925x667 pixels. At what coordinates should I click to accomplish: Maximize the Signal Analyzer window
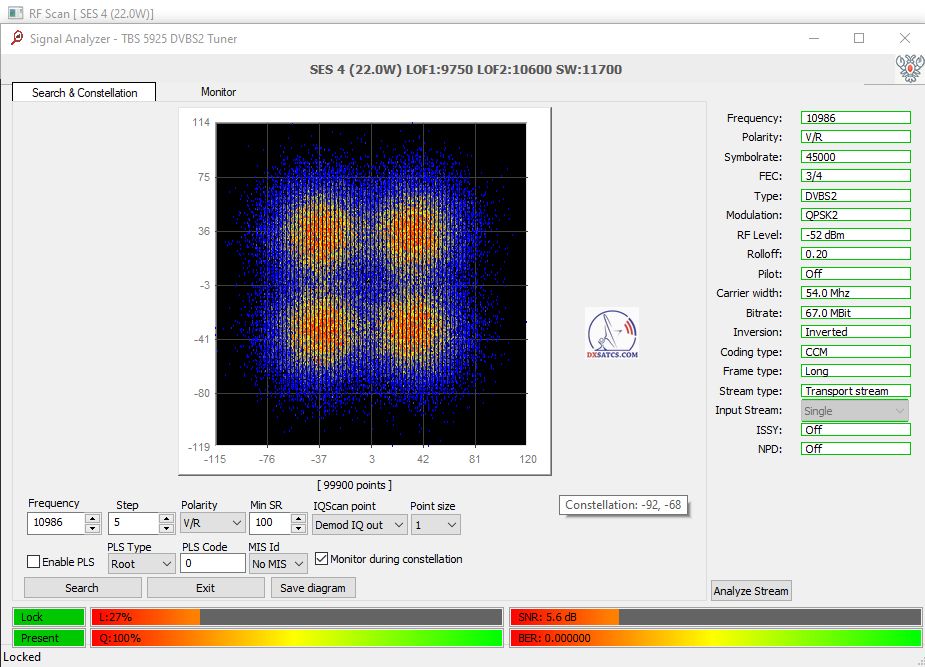pos(858,38)
